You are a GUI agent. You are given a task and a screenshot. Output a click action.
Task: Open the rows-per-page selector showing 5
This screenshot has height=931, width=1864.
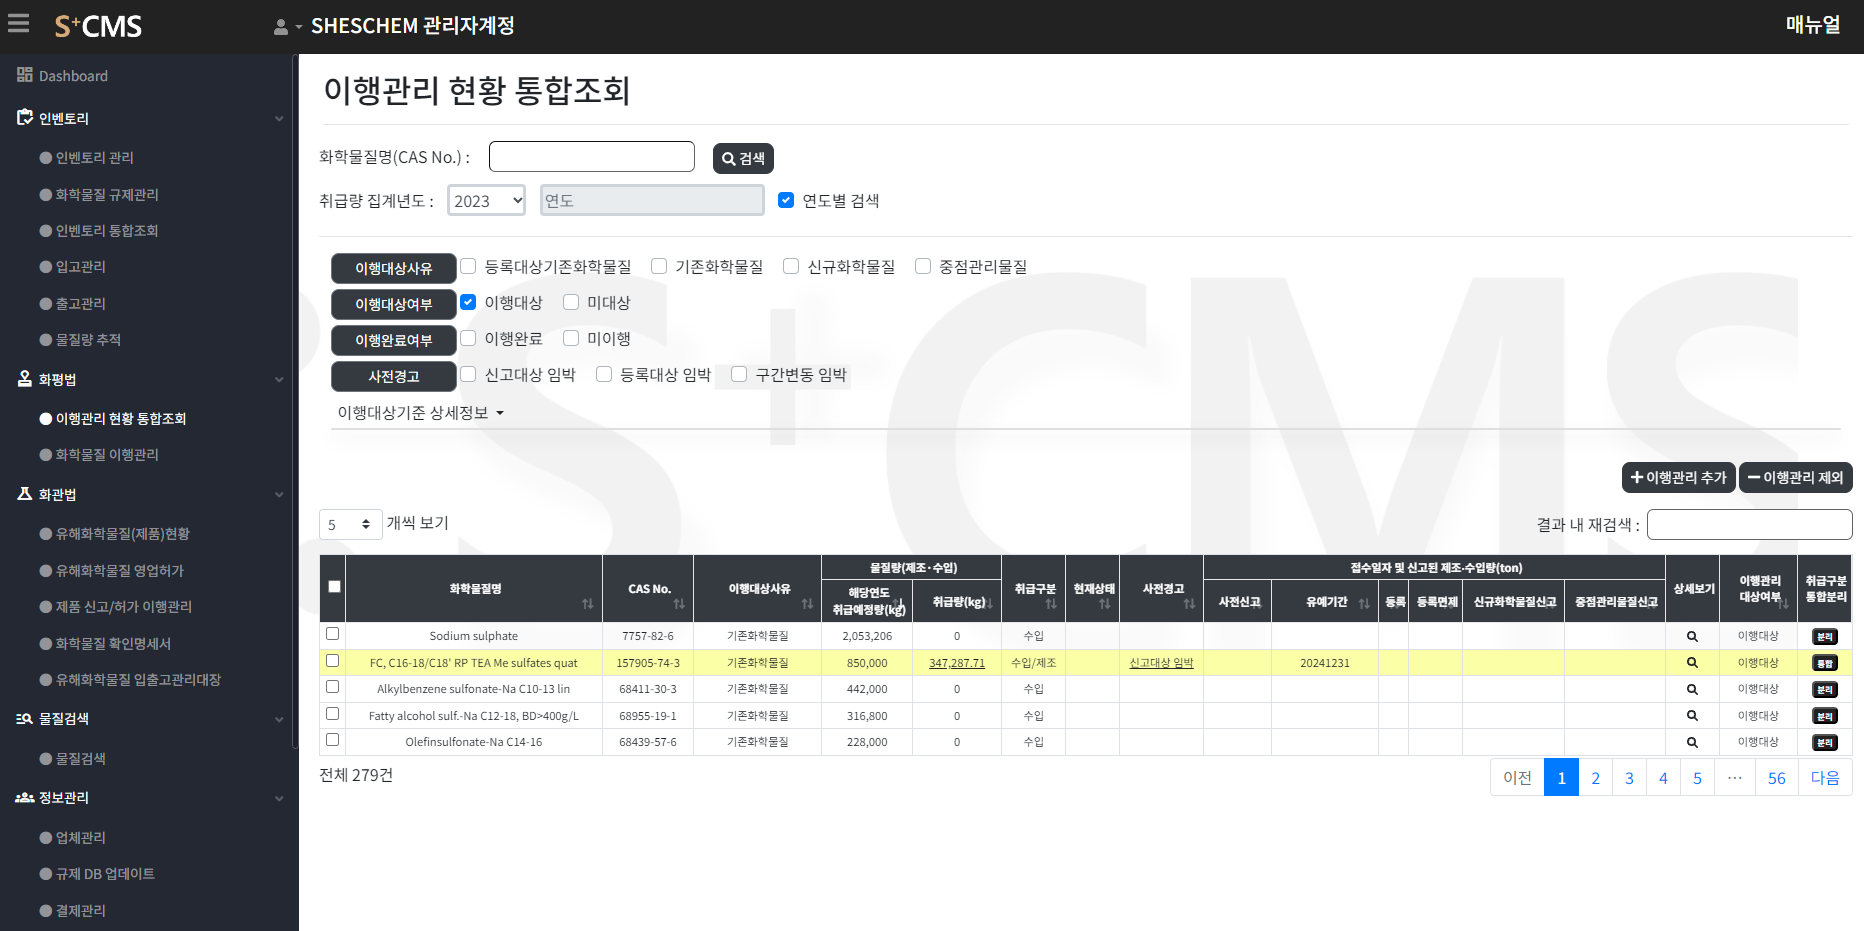click(350, 524)
